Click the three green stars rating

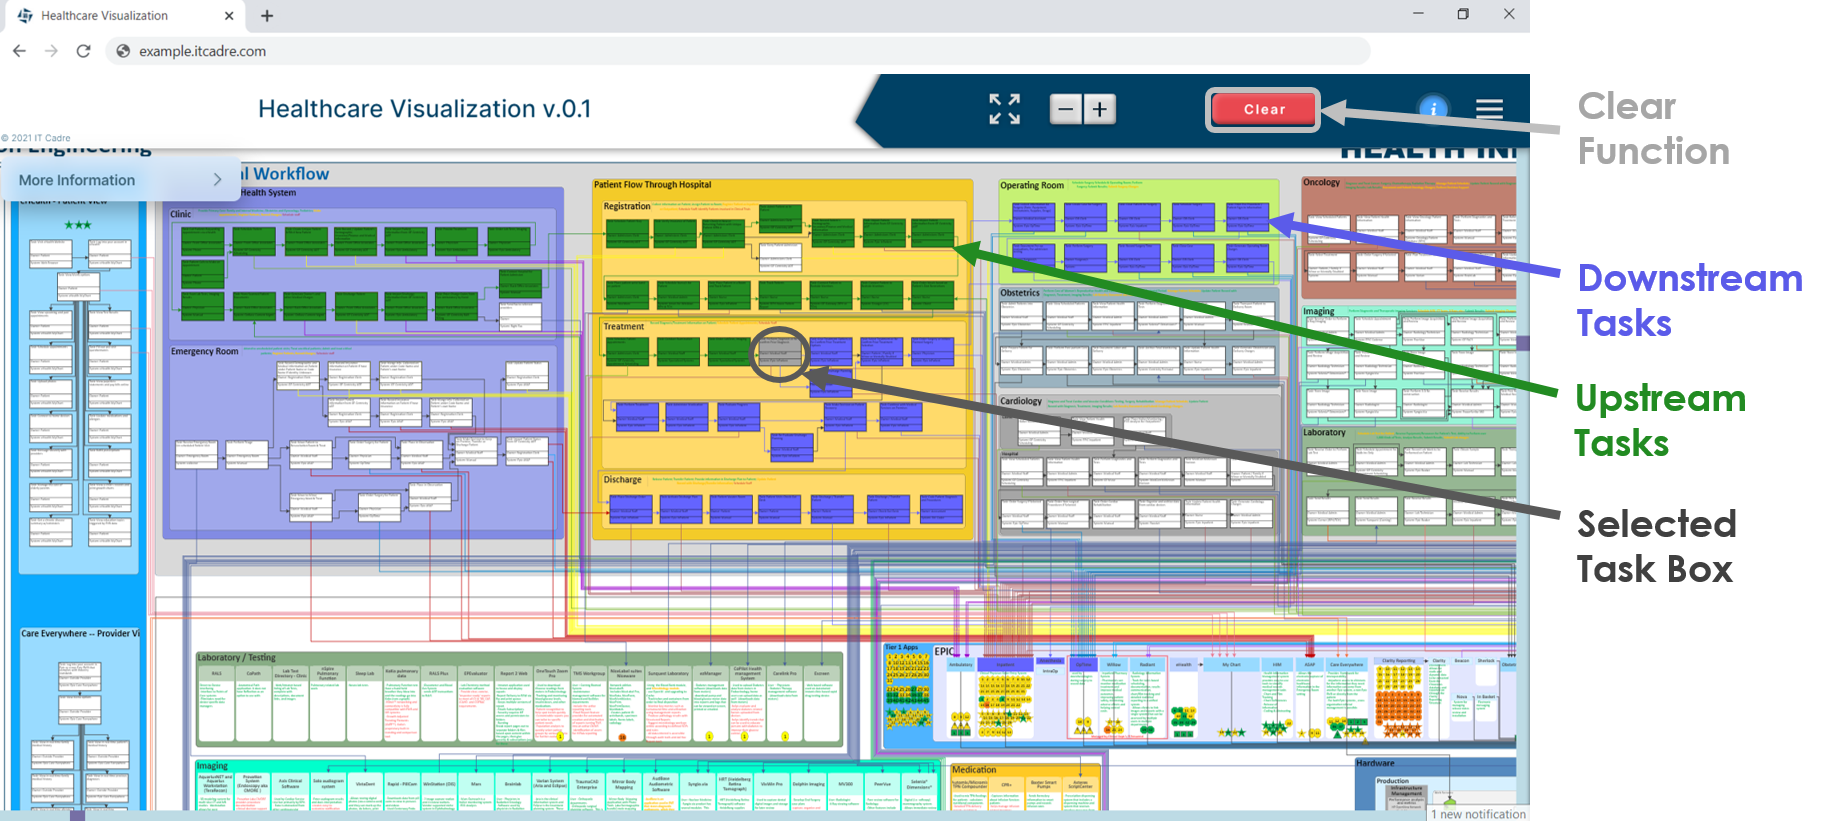[78, 225]
